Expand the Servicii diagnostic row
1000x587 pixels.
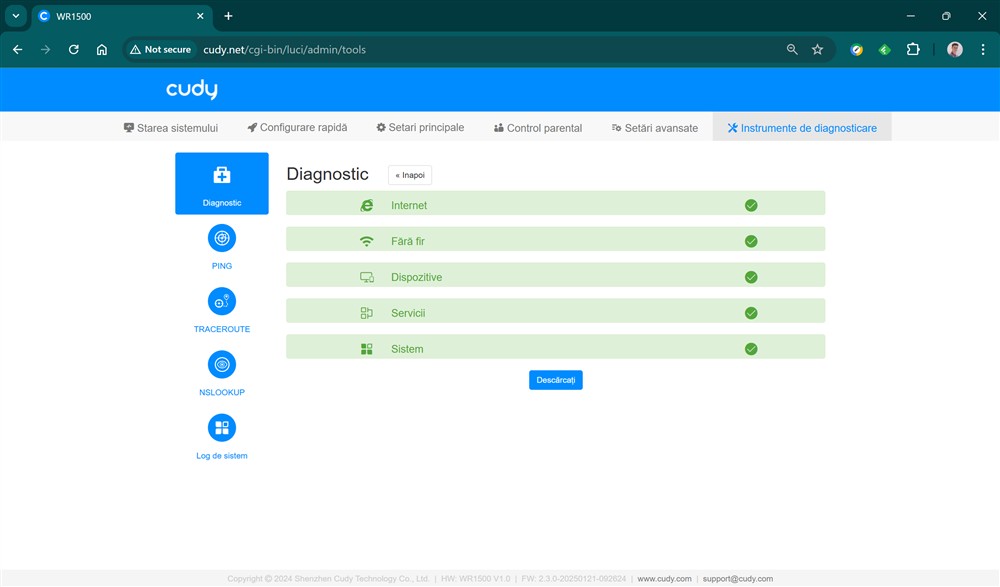click(x=555, y=313)
